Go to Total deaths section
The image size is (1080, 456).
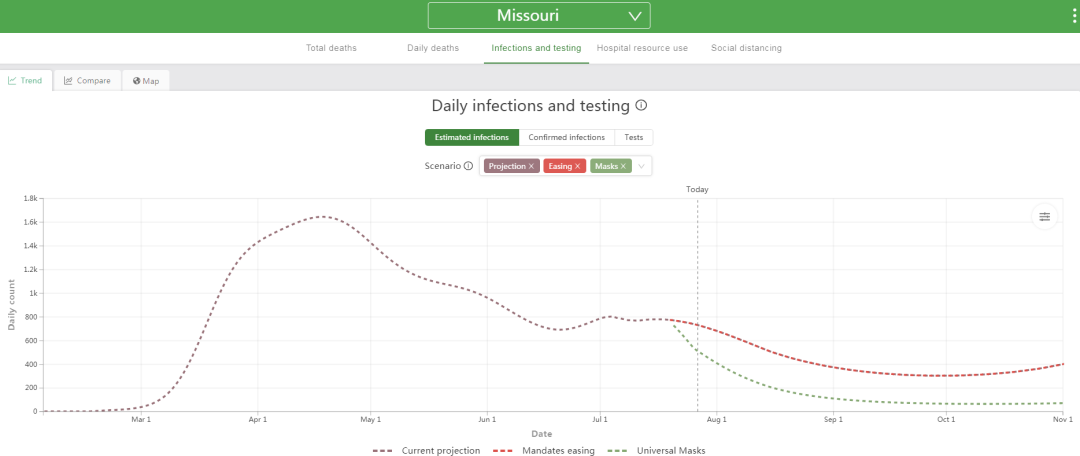(331, 48)
